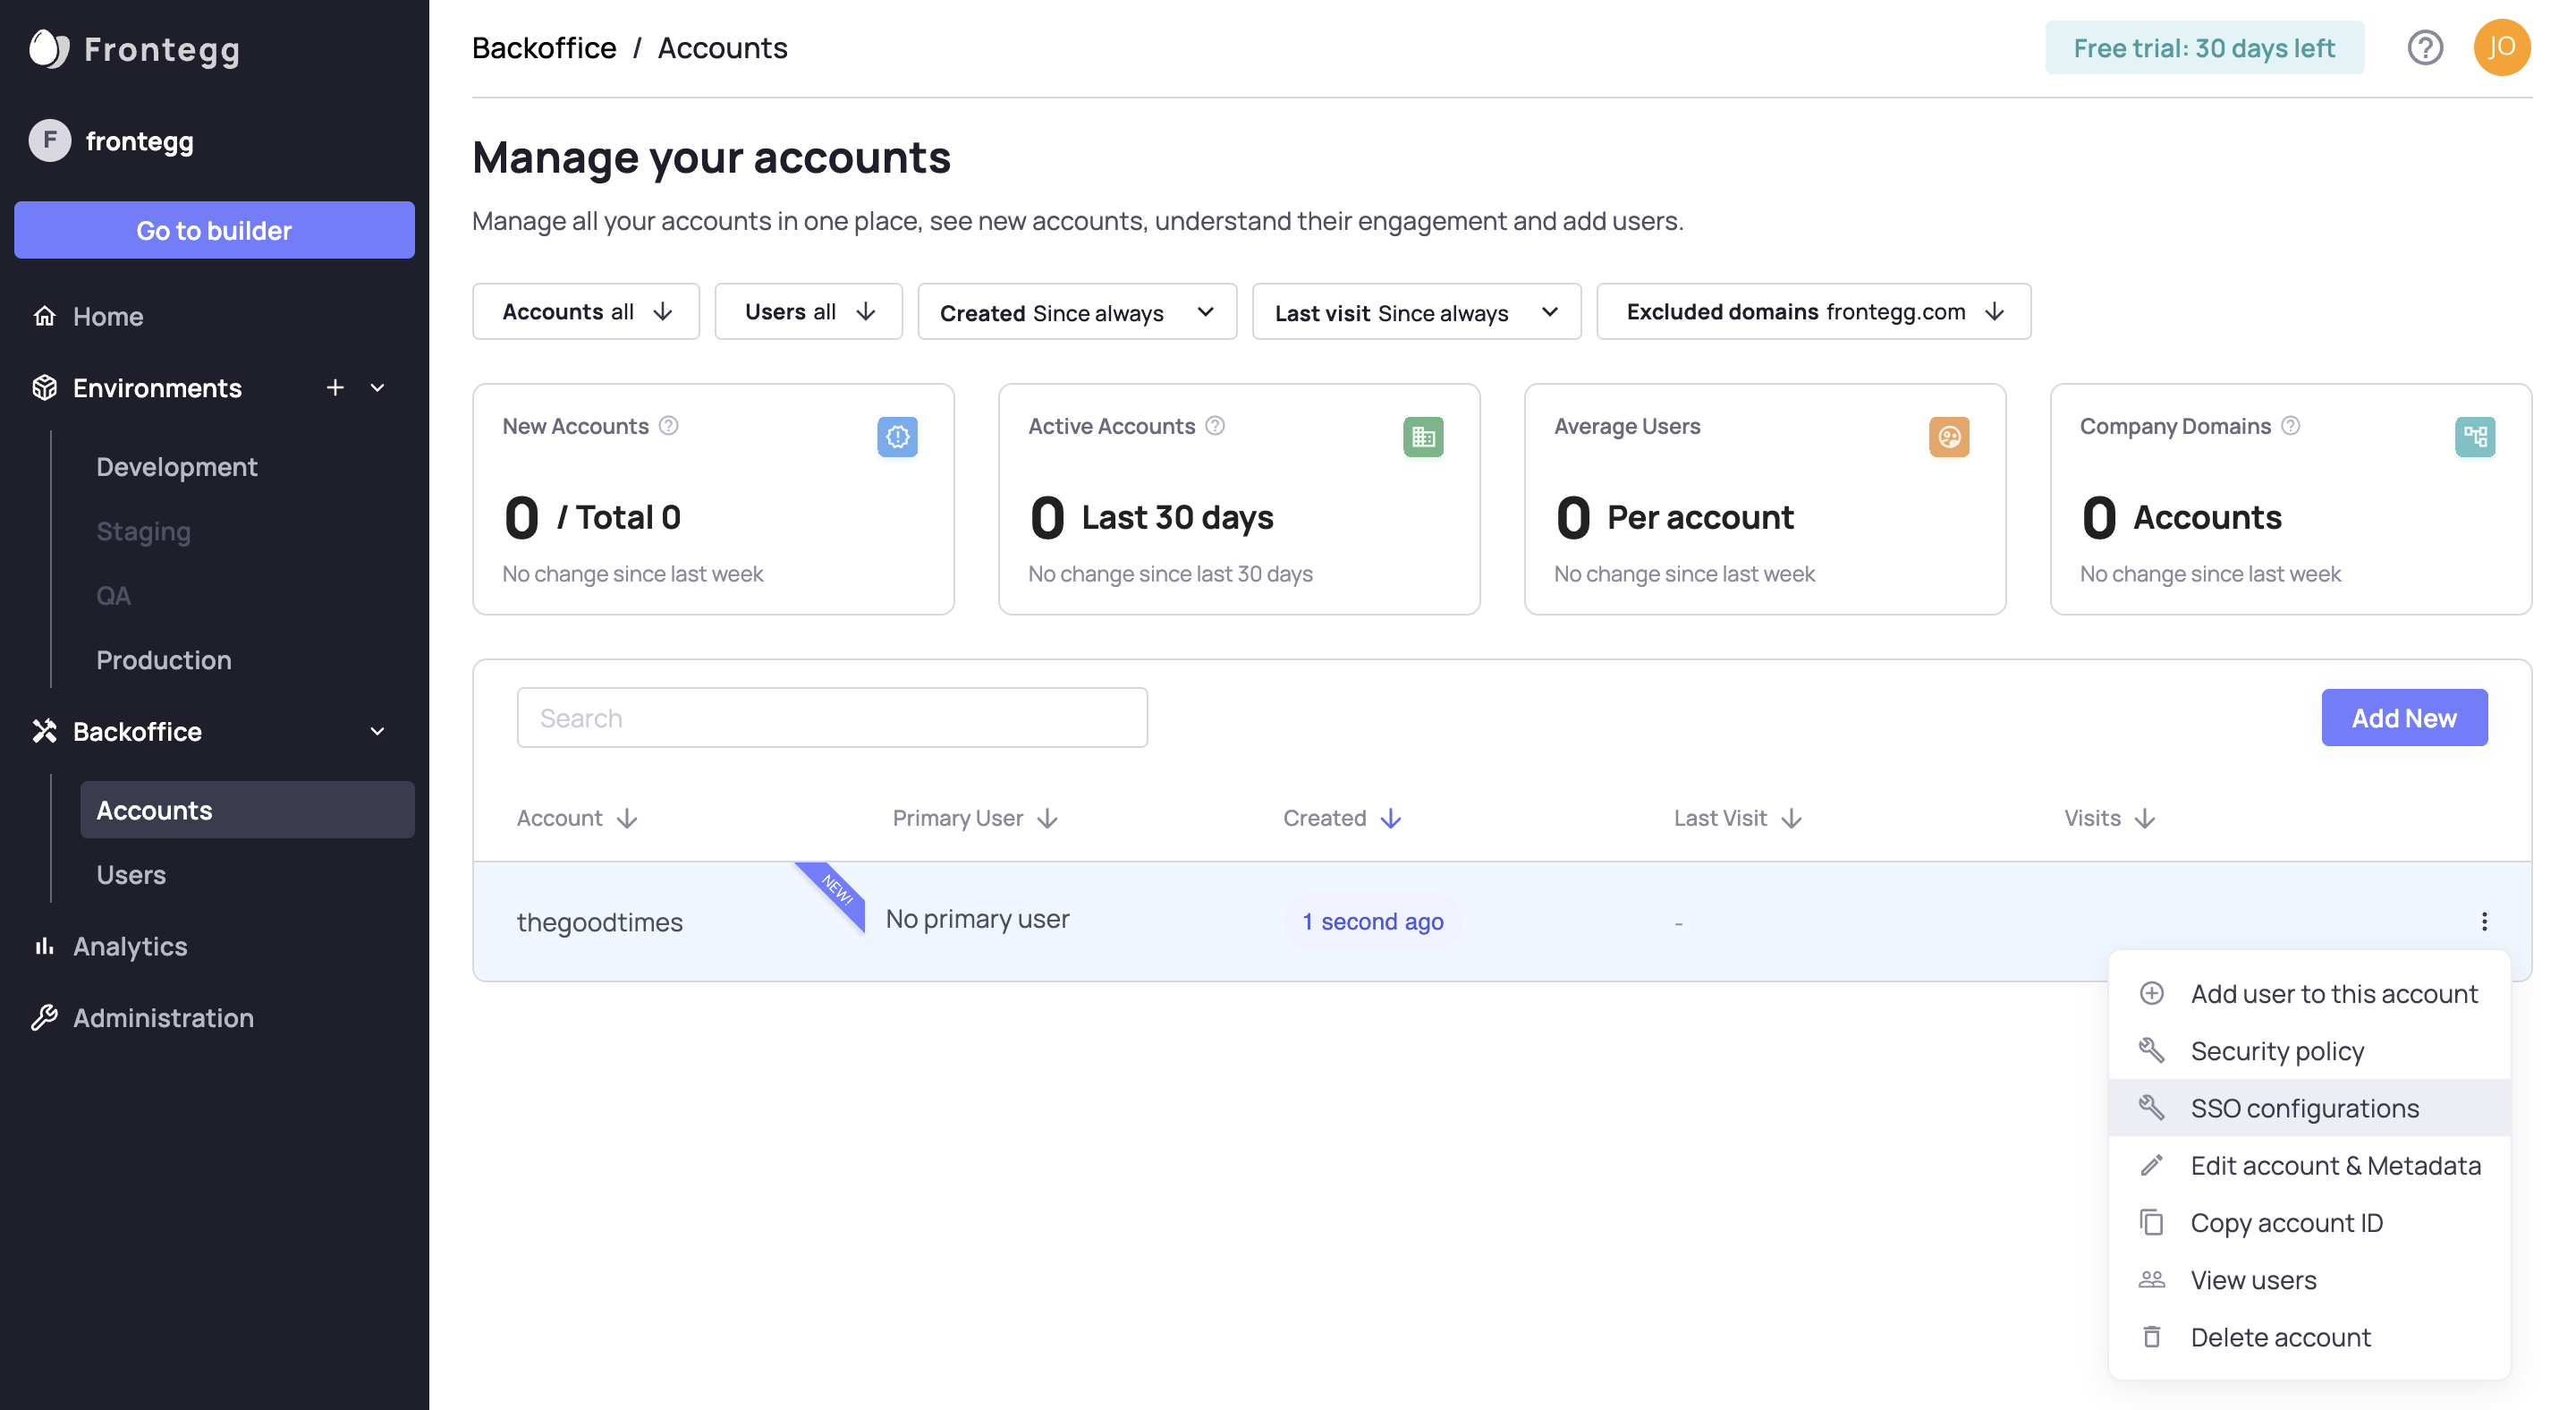Open the JO user avatar menu
The width and height of the screenshot is (2576, 1410).
coord(2501,47)
